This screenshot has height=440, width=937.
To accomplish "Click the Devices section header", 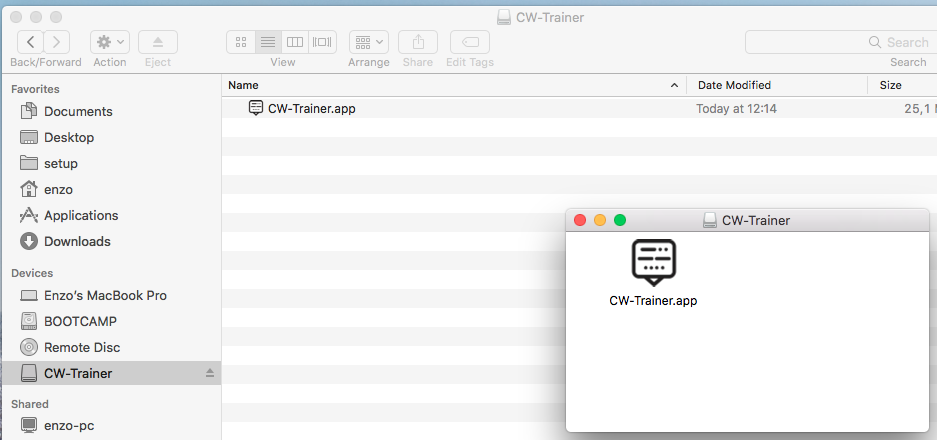I will (x=32, y=273).
